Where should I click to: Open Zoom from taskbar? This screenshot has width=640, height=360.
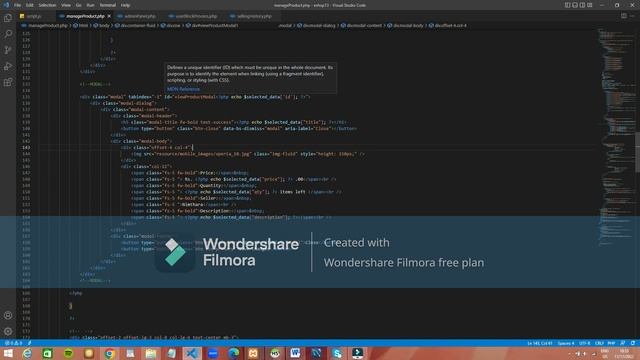[213, 353]
